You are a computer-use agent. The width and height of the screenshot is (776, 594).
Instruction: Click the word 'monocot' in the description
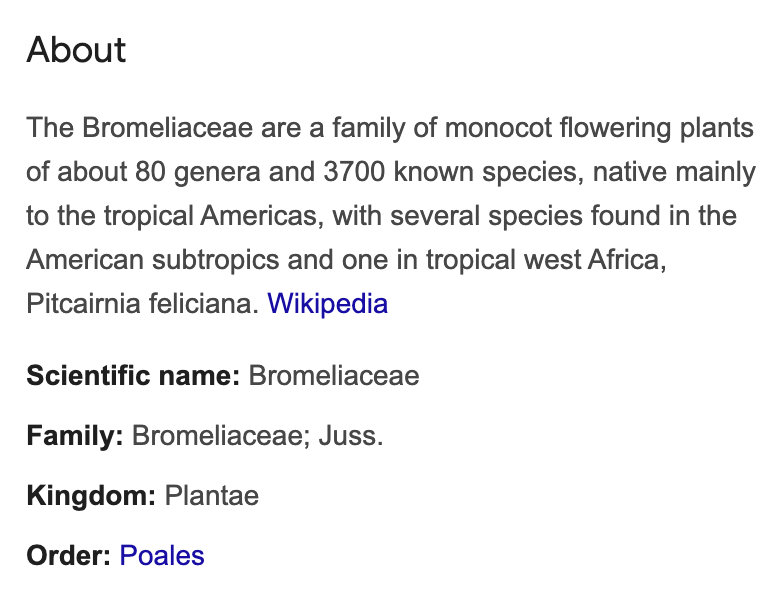click(x=498, y=128)
